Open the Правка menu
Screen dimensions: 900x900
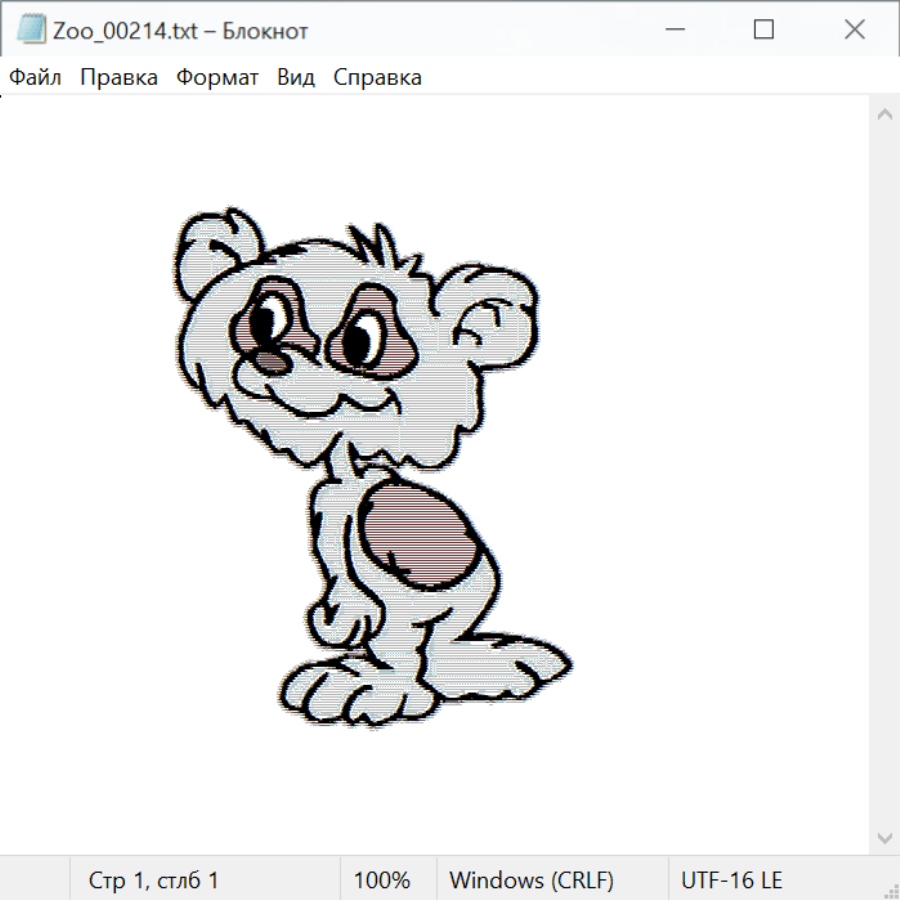click(118, 78)
